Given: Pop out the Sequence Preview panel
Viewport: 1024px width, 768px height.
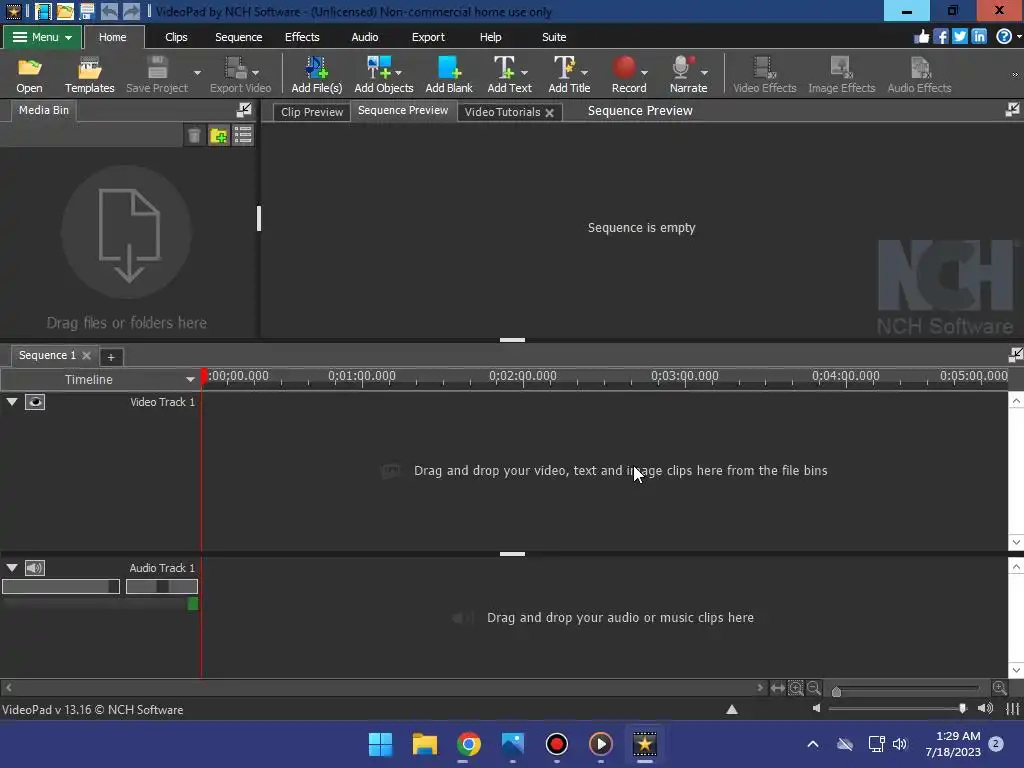Looking at the screenshot, I should point(1012,110).
